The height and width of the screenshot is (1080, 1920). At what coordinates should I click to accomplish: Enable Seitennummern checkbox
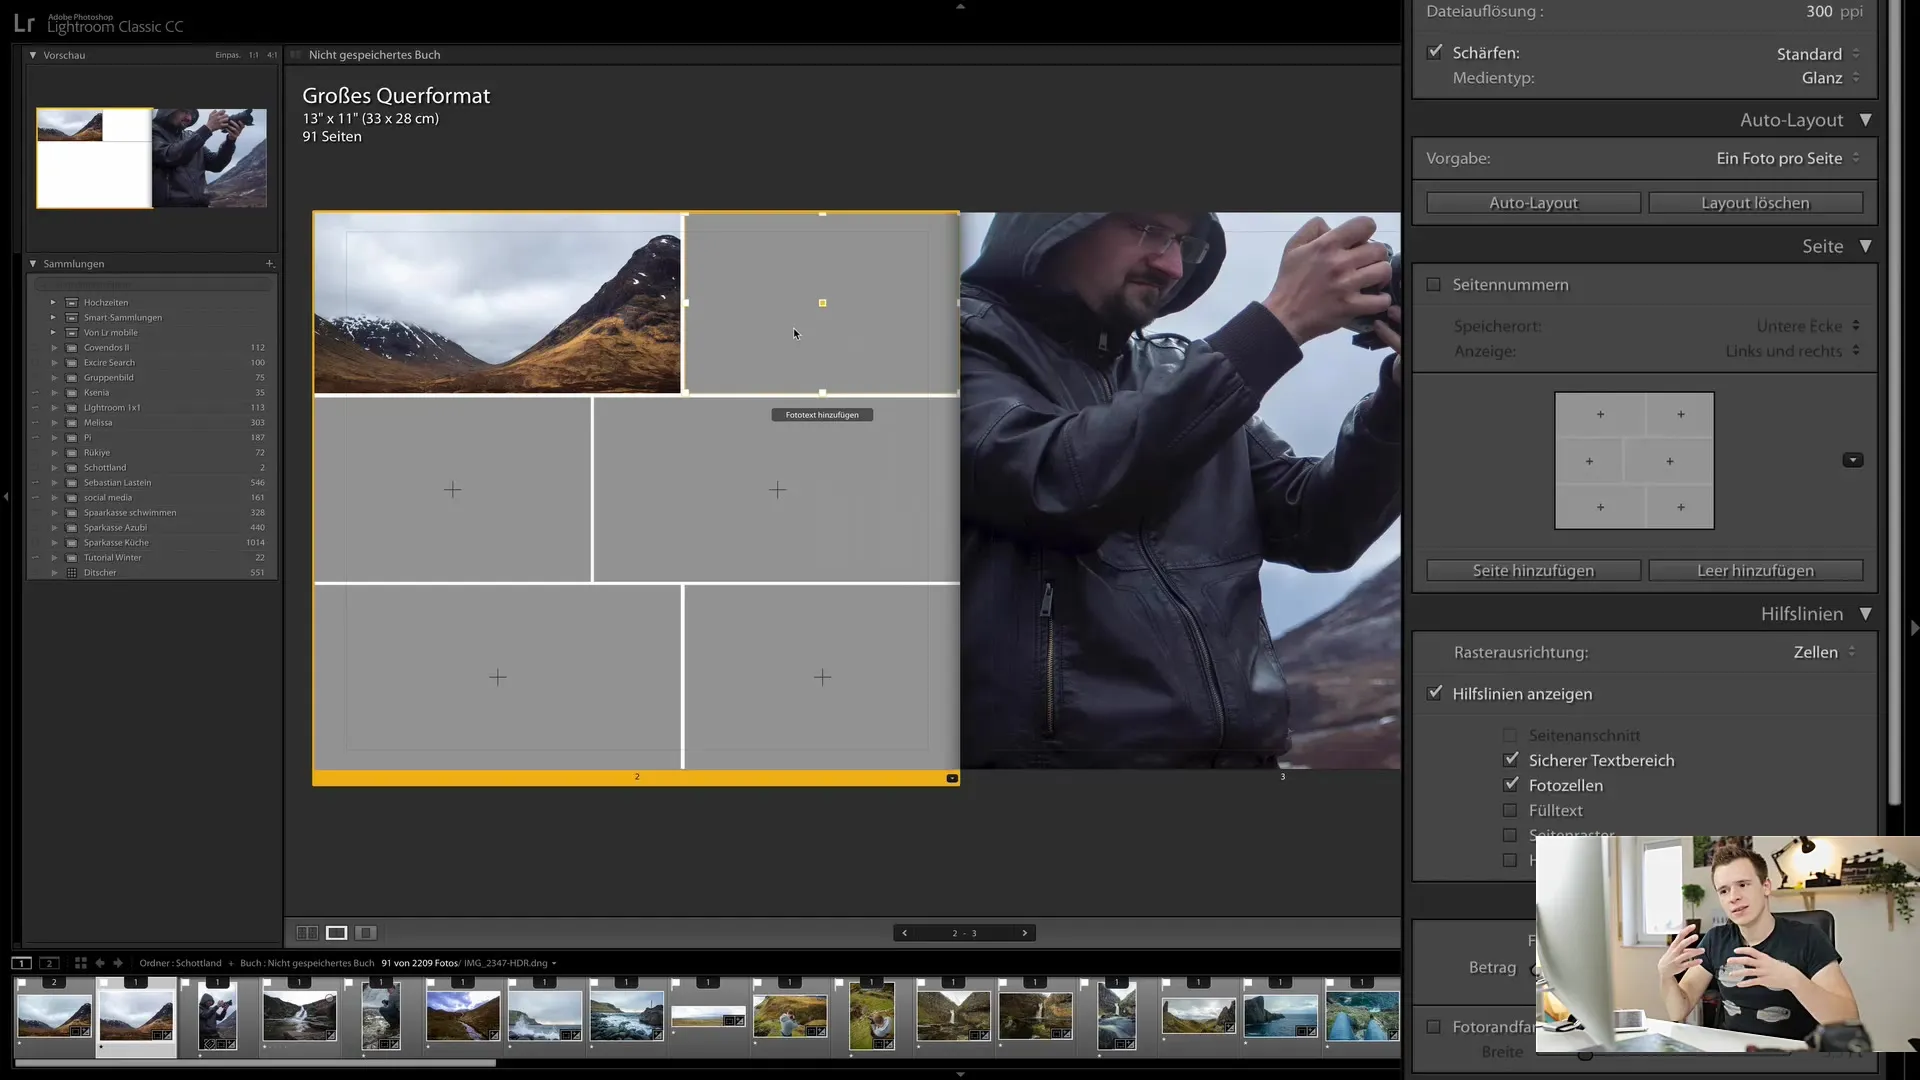pyautogui.click(x=1433, y=285)
